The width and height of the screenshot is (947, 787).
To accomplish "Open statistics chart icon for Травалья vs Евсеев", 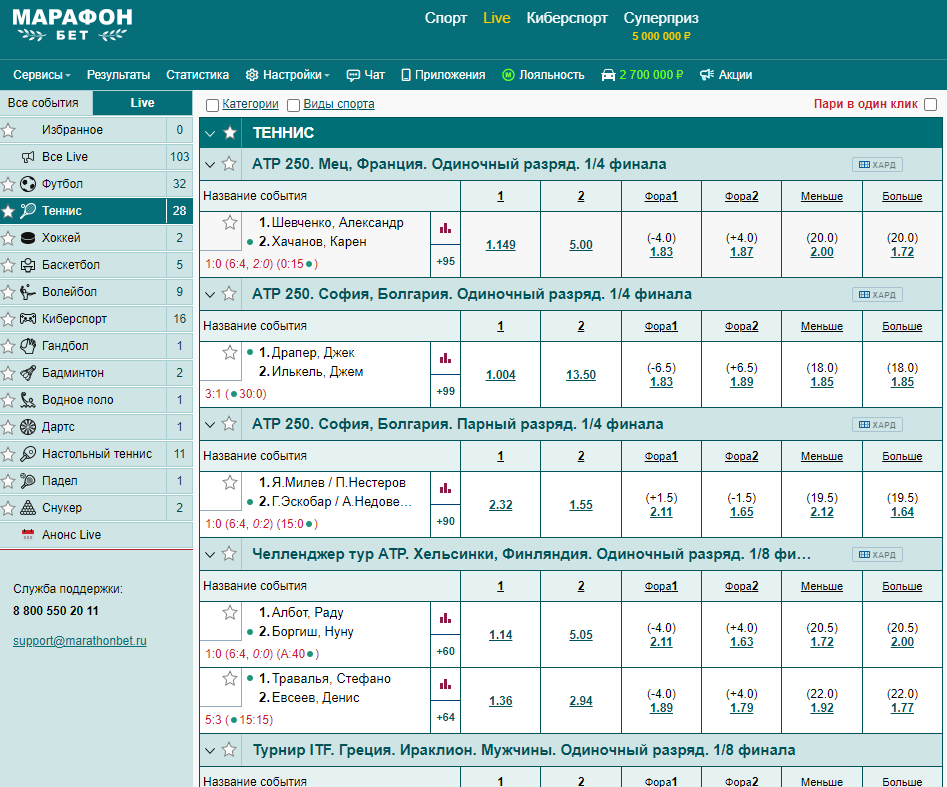I will click(x=445, y=684).
